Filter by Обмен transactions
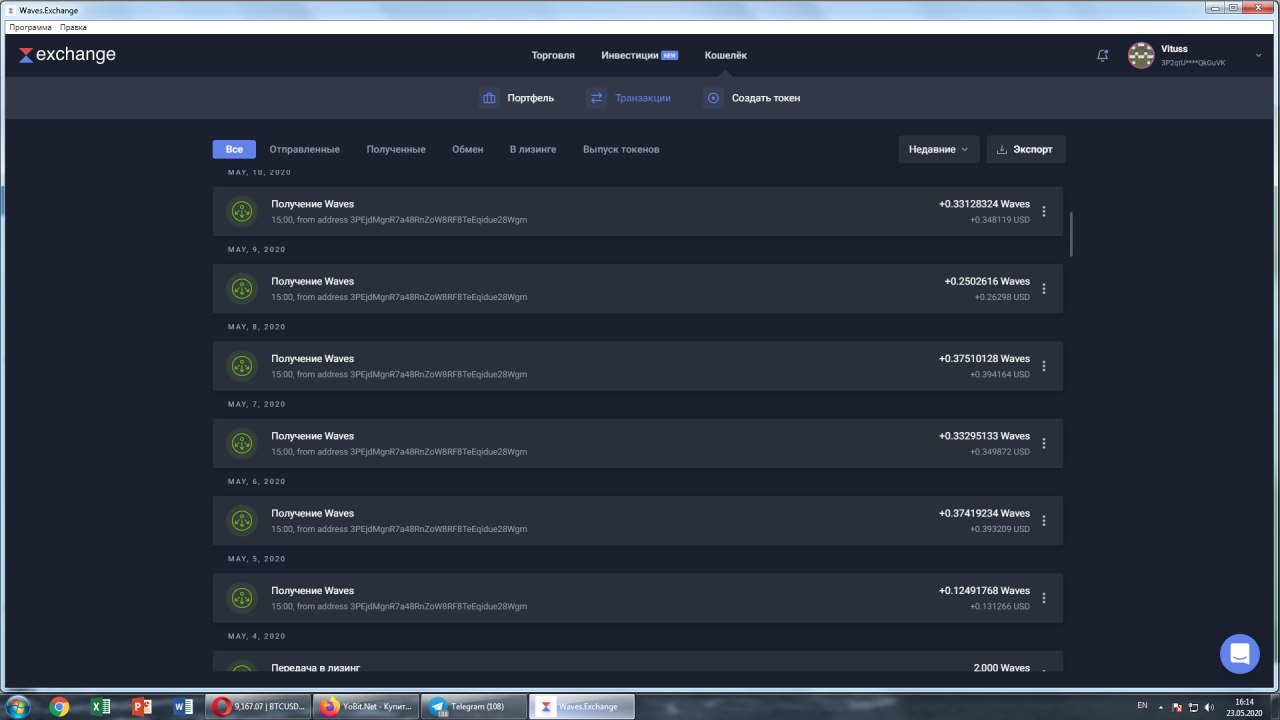 pyautogui.click(x=467, y=149)
